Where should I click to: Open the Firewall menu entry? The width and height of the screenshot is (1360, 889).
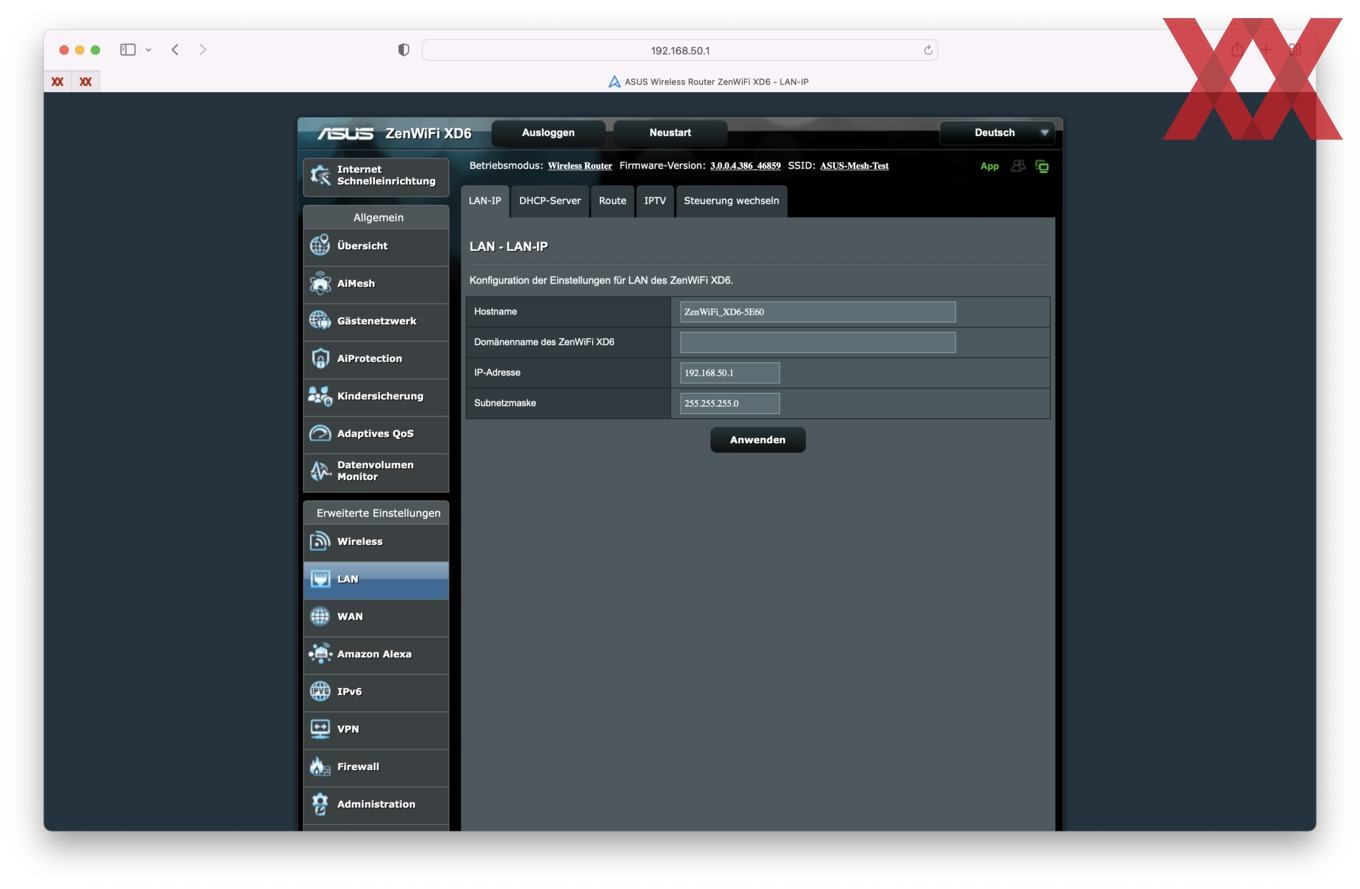[x=376, y=767]
